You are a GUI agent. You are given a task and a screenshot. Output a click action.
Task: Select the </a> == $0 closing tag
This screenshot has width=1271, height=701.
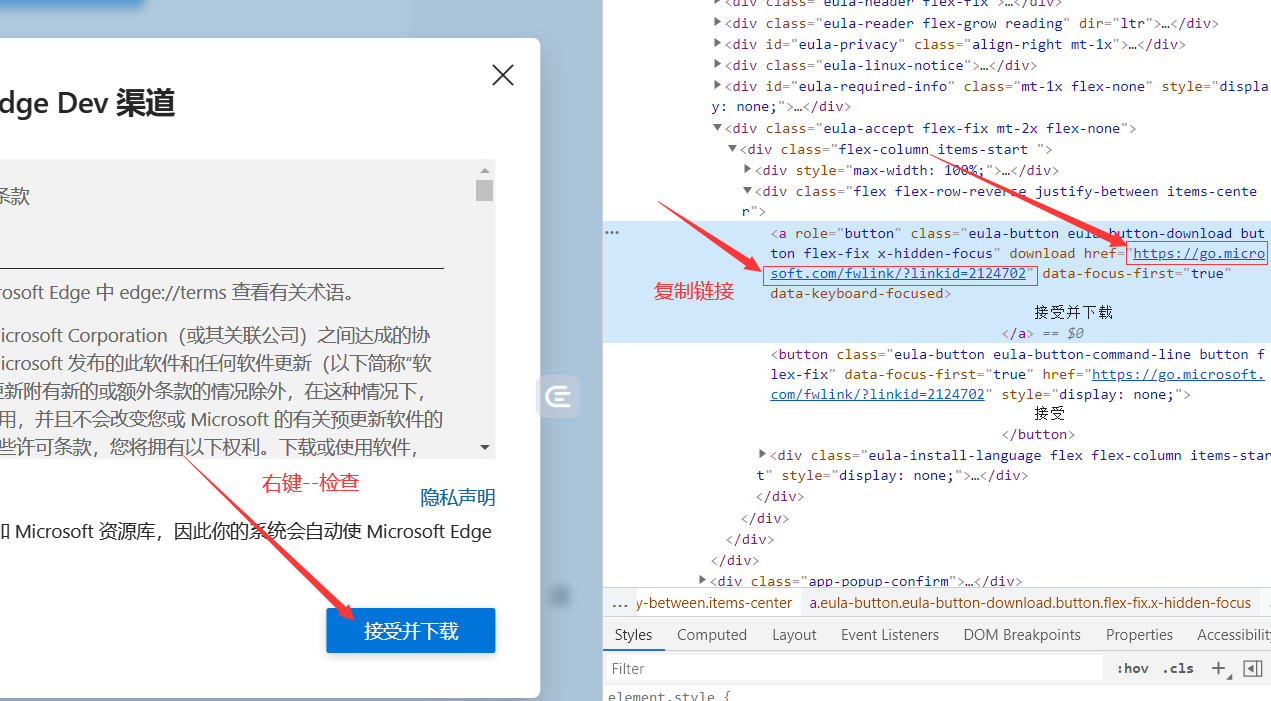(x=1043, y=333)
